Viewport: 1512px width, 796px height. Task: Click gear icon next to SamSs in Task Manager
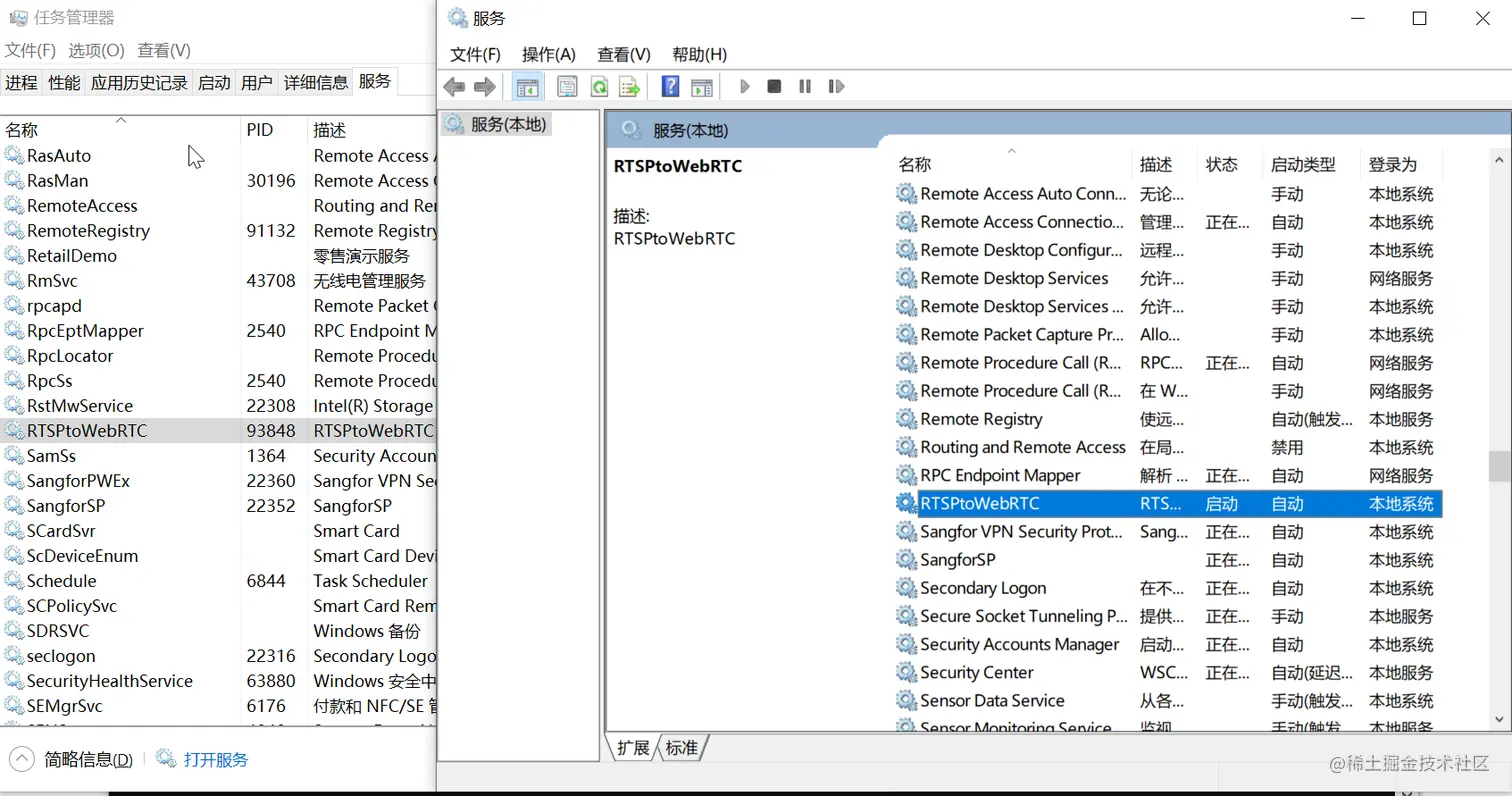pos(13,456)
